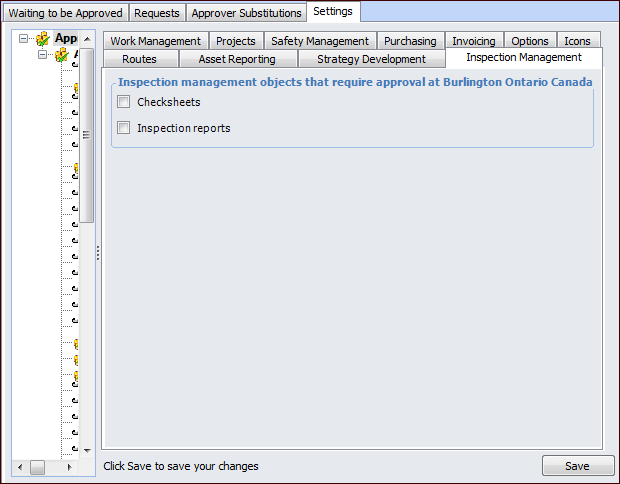This screenshot has width=620, height=484.
Task: Select the Routes tab
Action: pyautogui.click(x=140, y=59)
